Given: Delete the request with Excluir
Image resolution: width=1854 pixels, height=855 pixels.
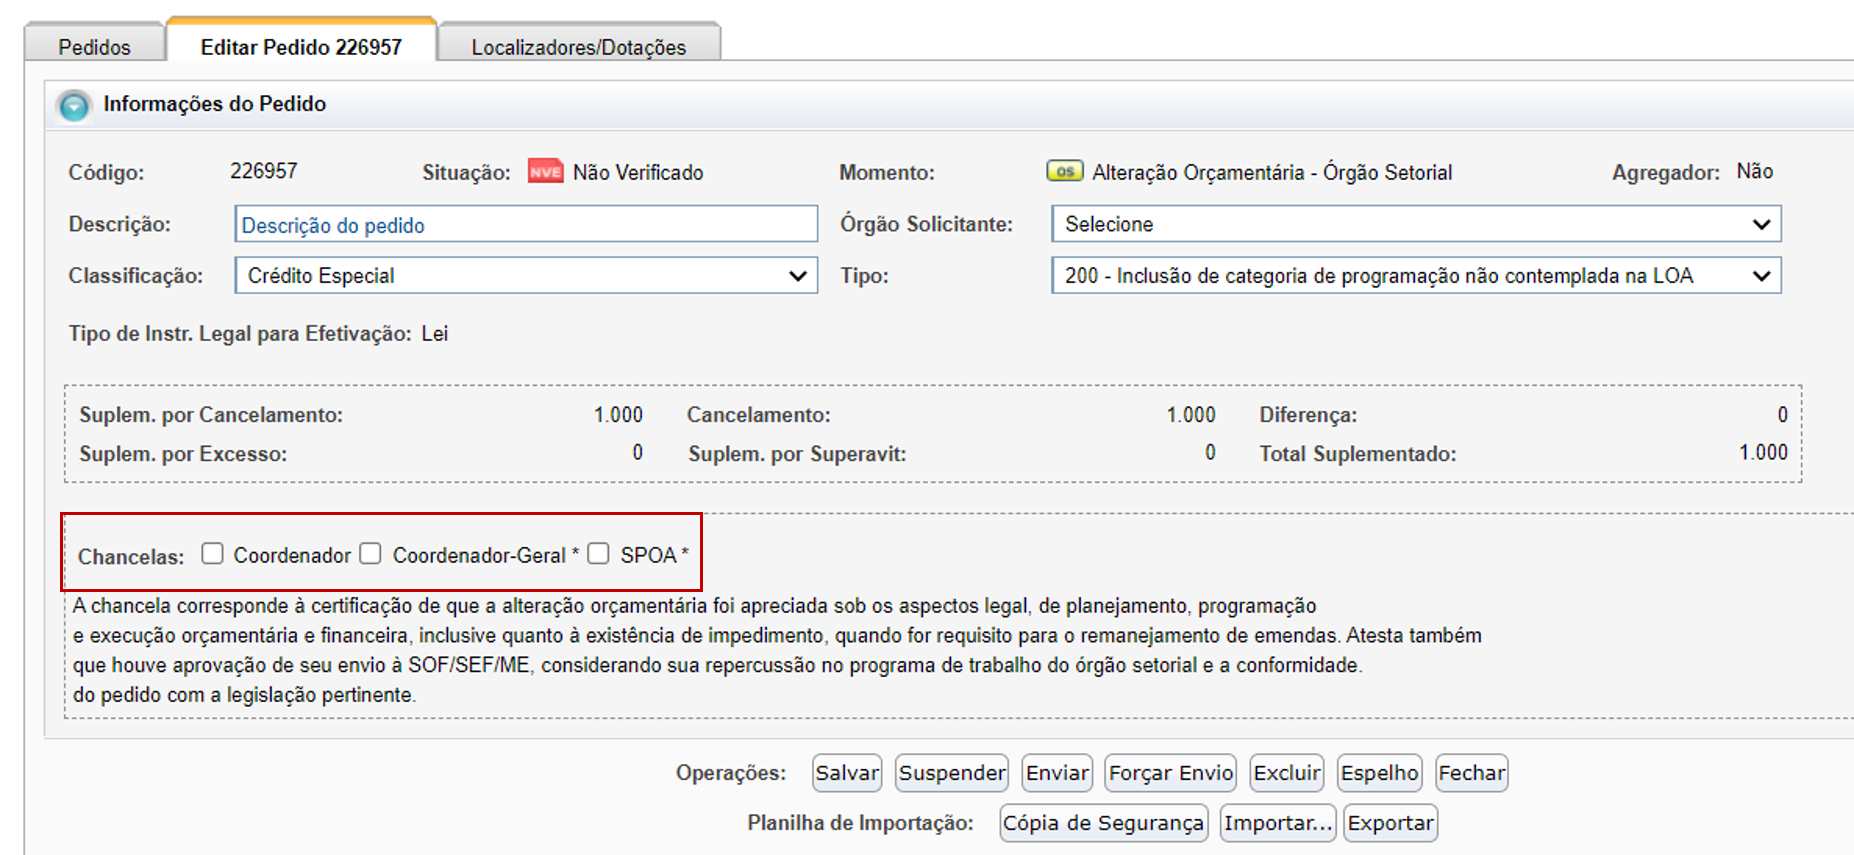Looking at the screenshot, I should pyautogui.click(x=1287, y=773).
